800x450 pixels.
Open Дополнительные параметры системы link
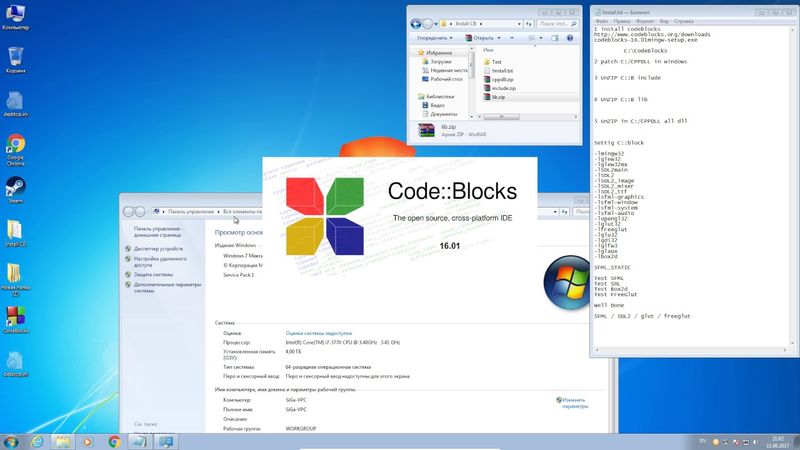[167, 287]
